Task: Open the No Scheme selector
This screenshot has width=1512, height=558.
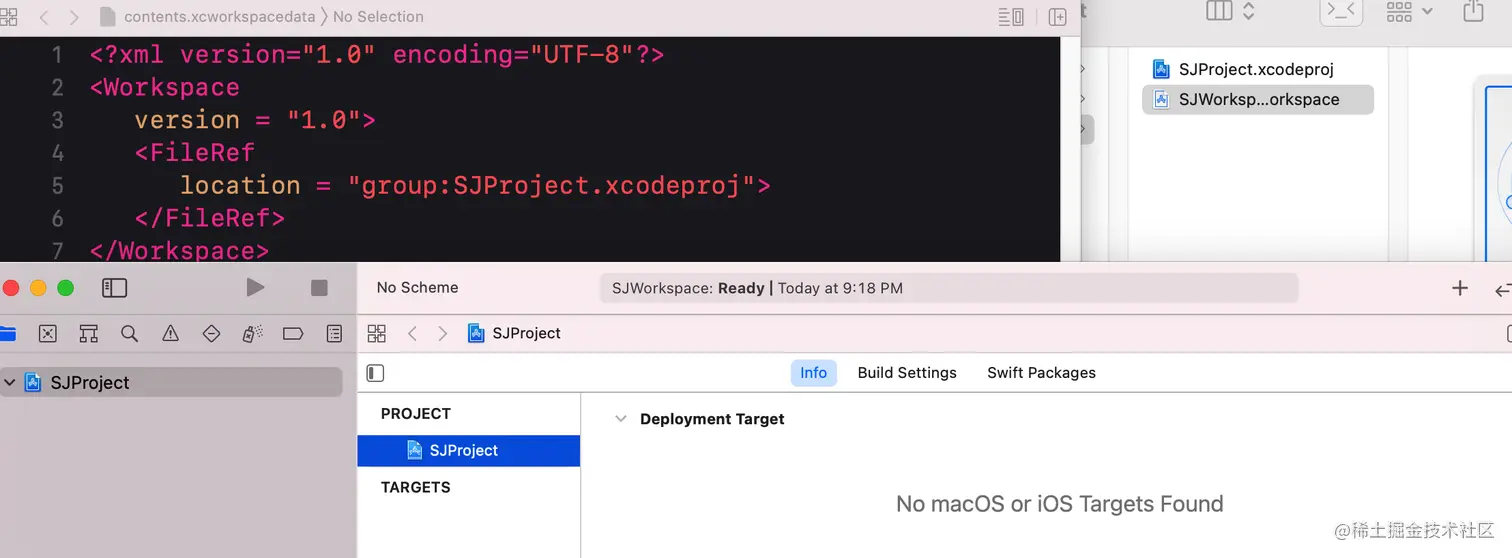Action: [417, 288]
